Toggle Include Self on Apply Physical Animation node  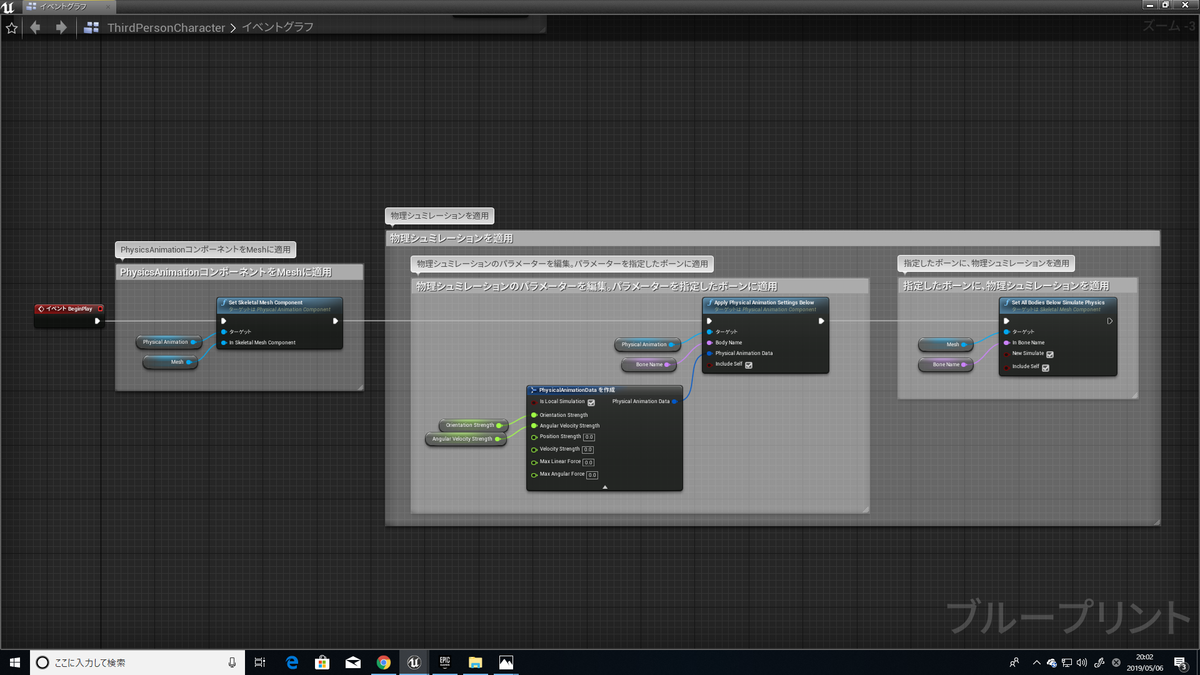749,365
